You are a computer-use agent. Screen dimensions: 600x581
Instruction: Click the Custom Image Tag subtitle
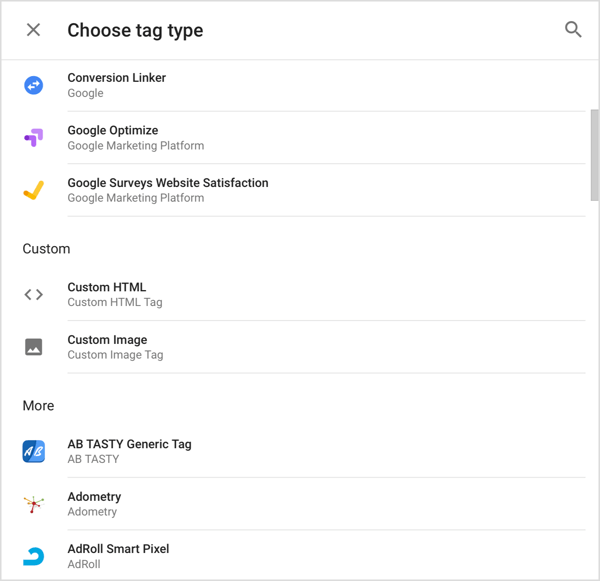115,355
